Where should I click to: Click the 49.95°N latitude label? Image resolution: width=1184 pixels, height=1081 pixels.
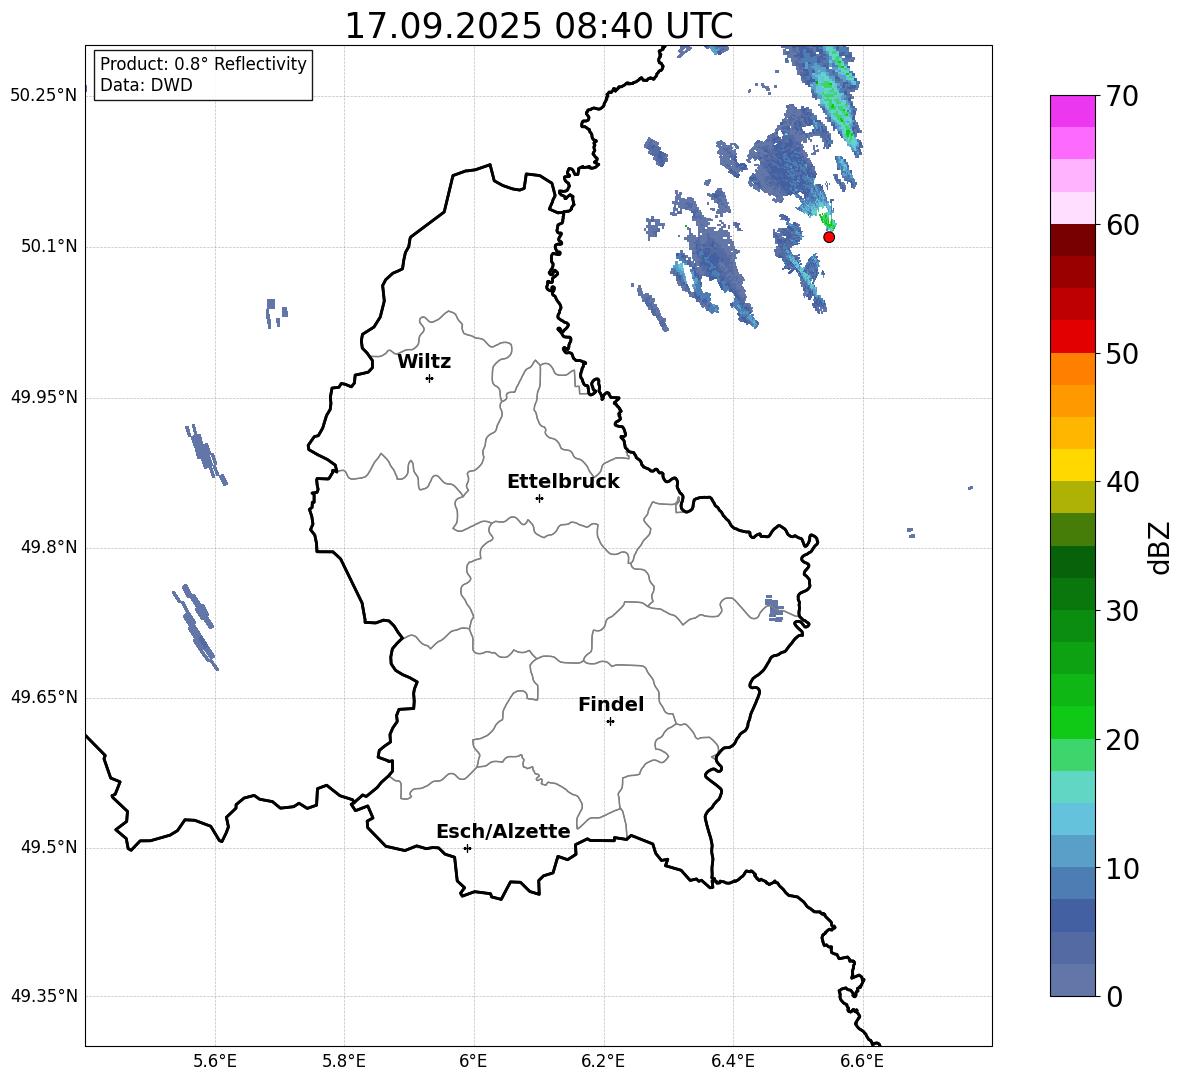pos(44,397)
